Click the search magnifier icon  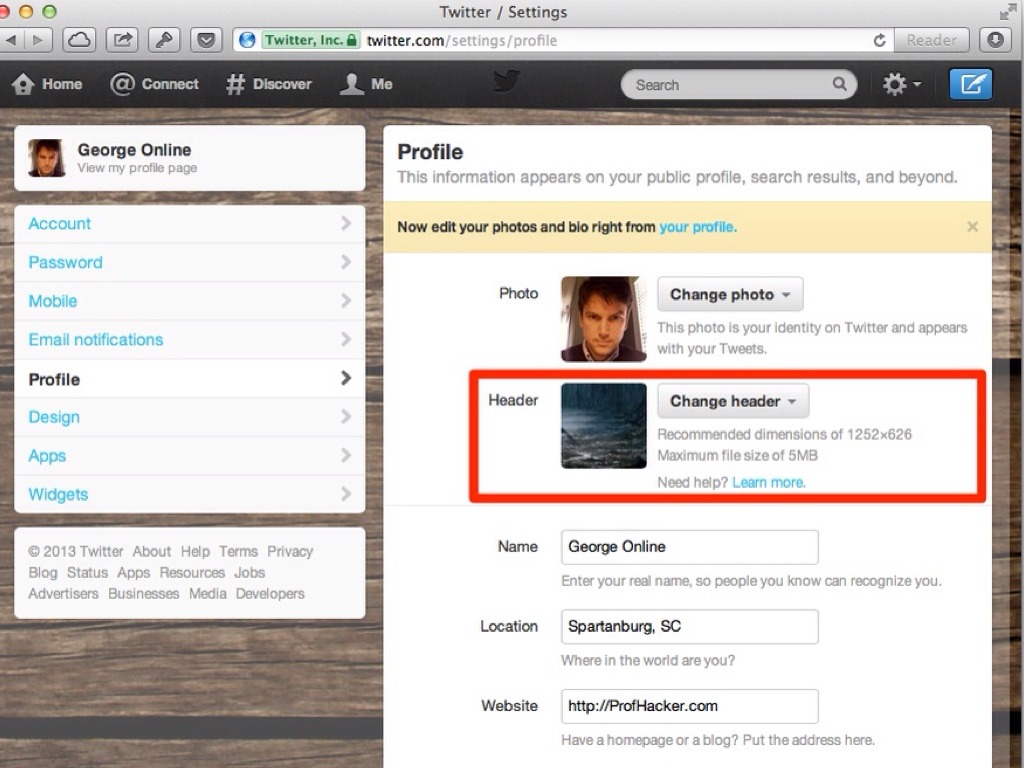pyautogui.click(x=840, y=85)
